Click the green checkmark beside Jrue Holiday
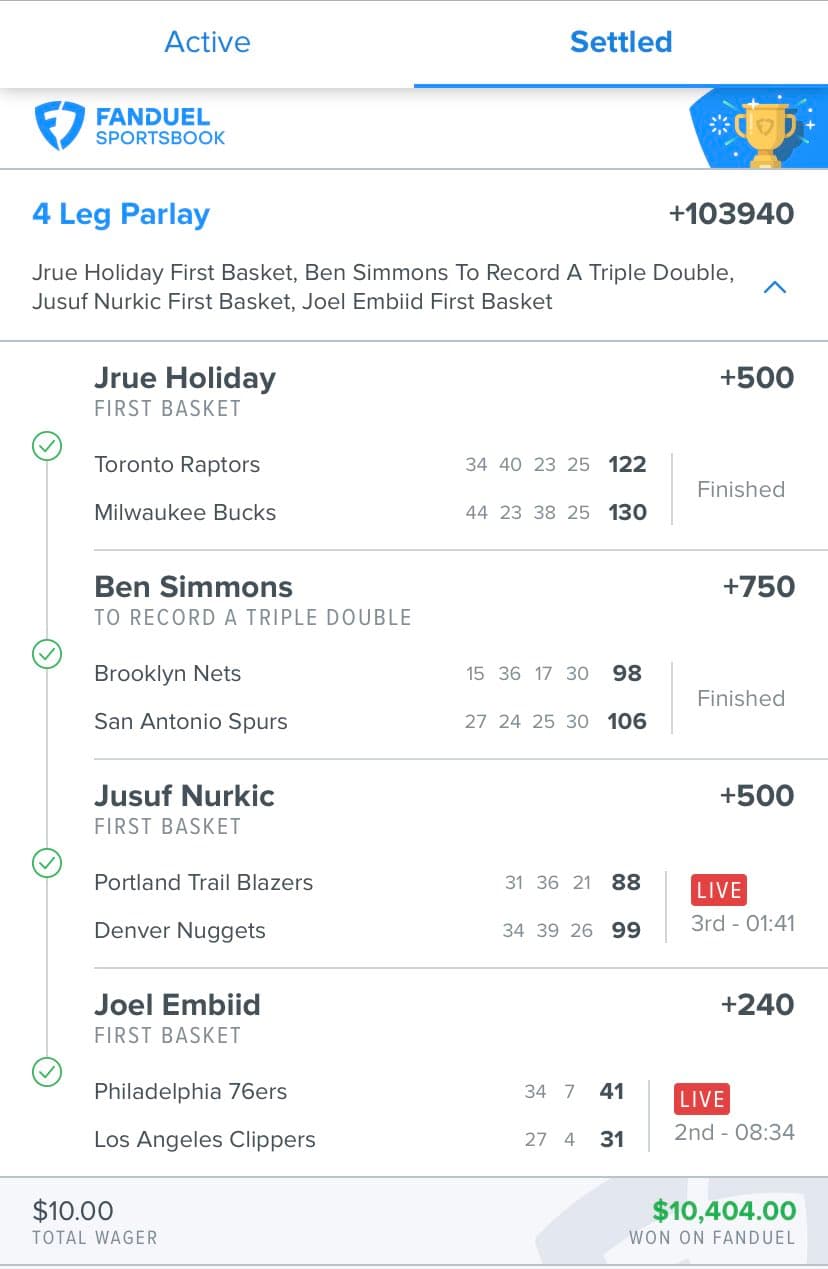The image size is (828, 1269). [47, 445]
